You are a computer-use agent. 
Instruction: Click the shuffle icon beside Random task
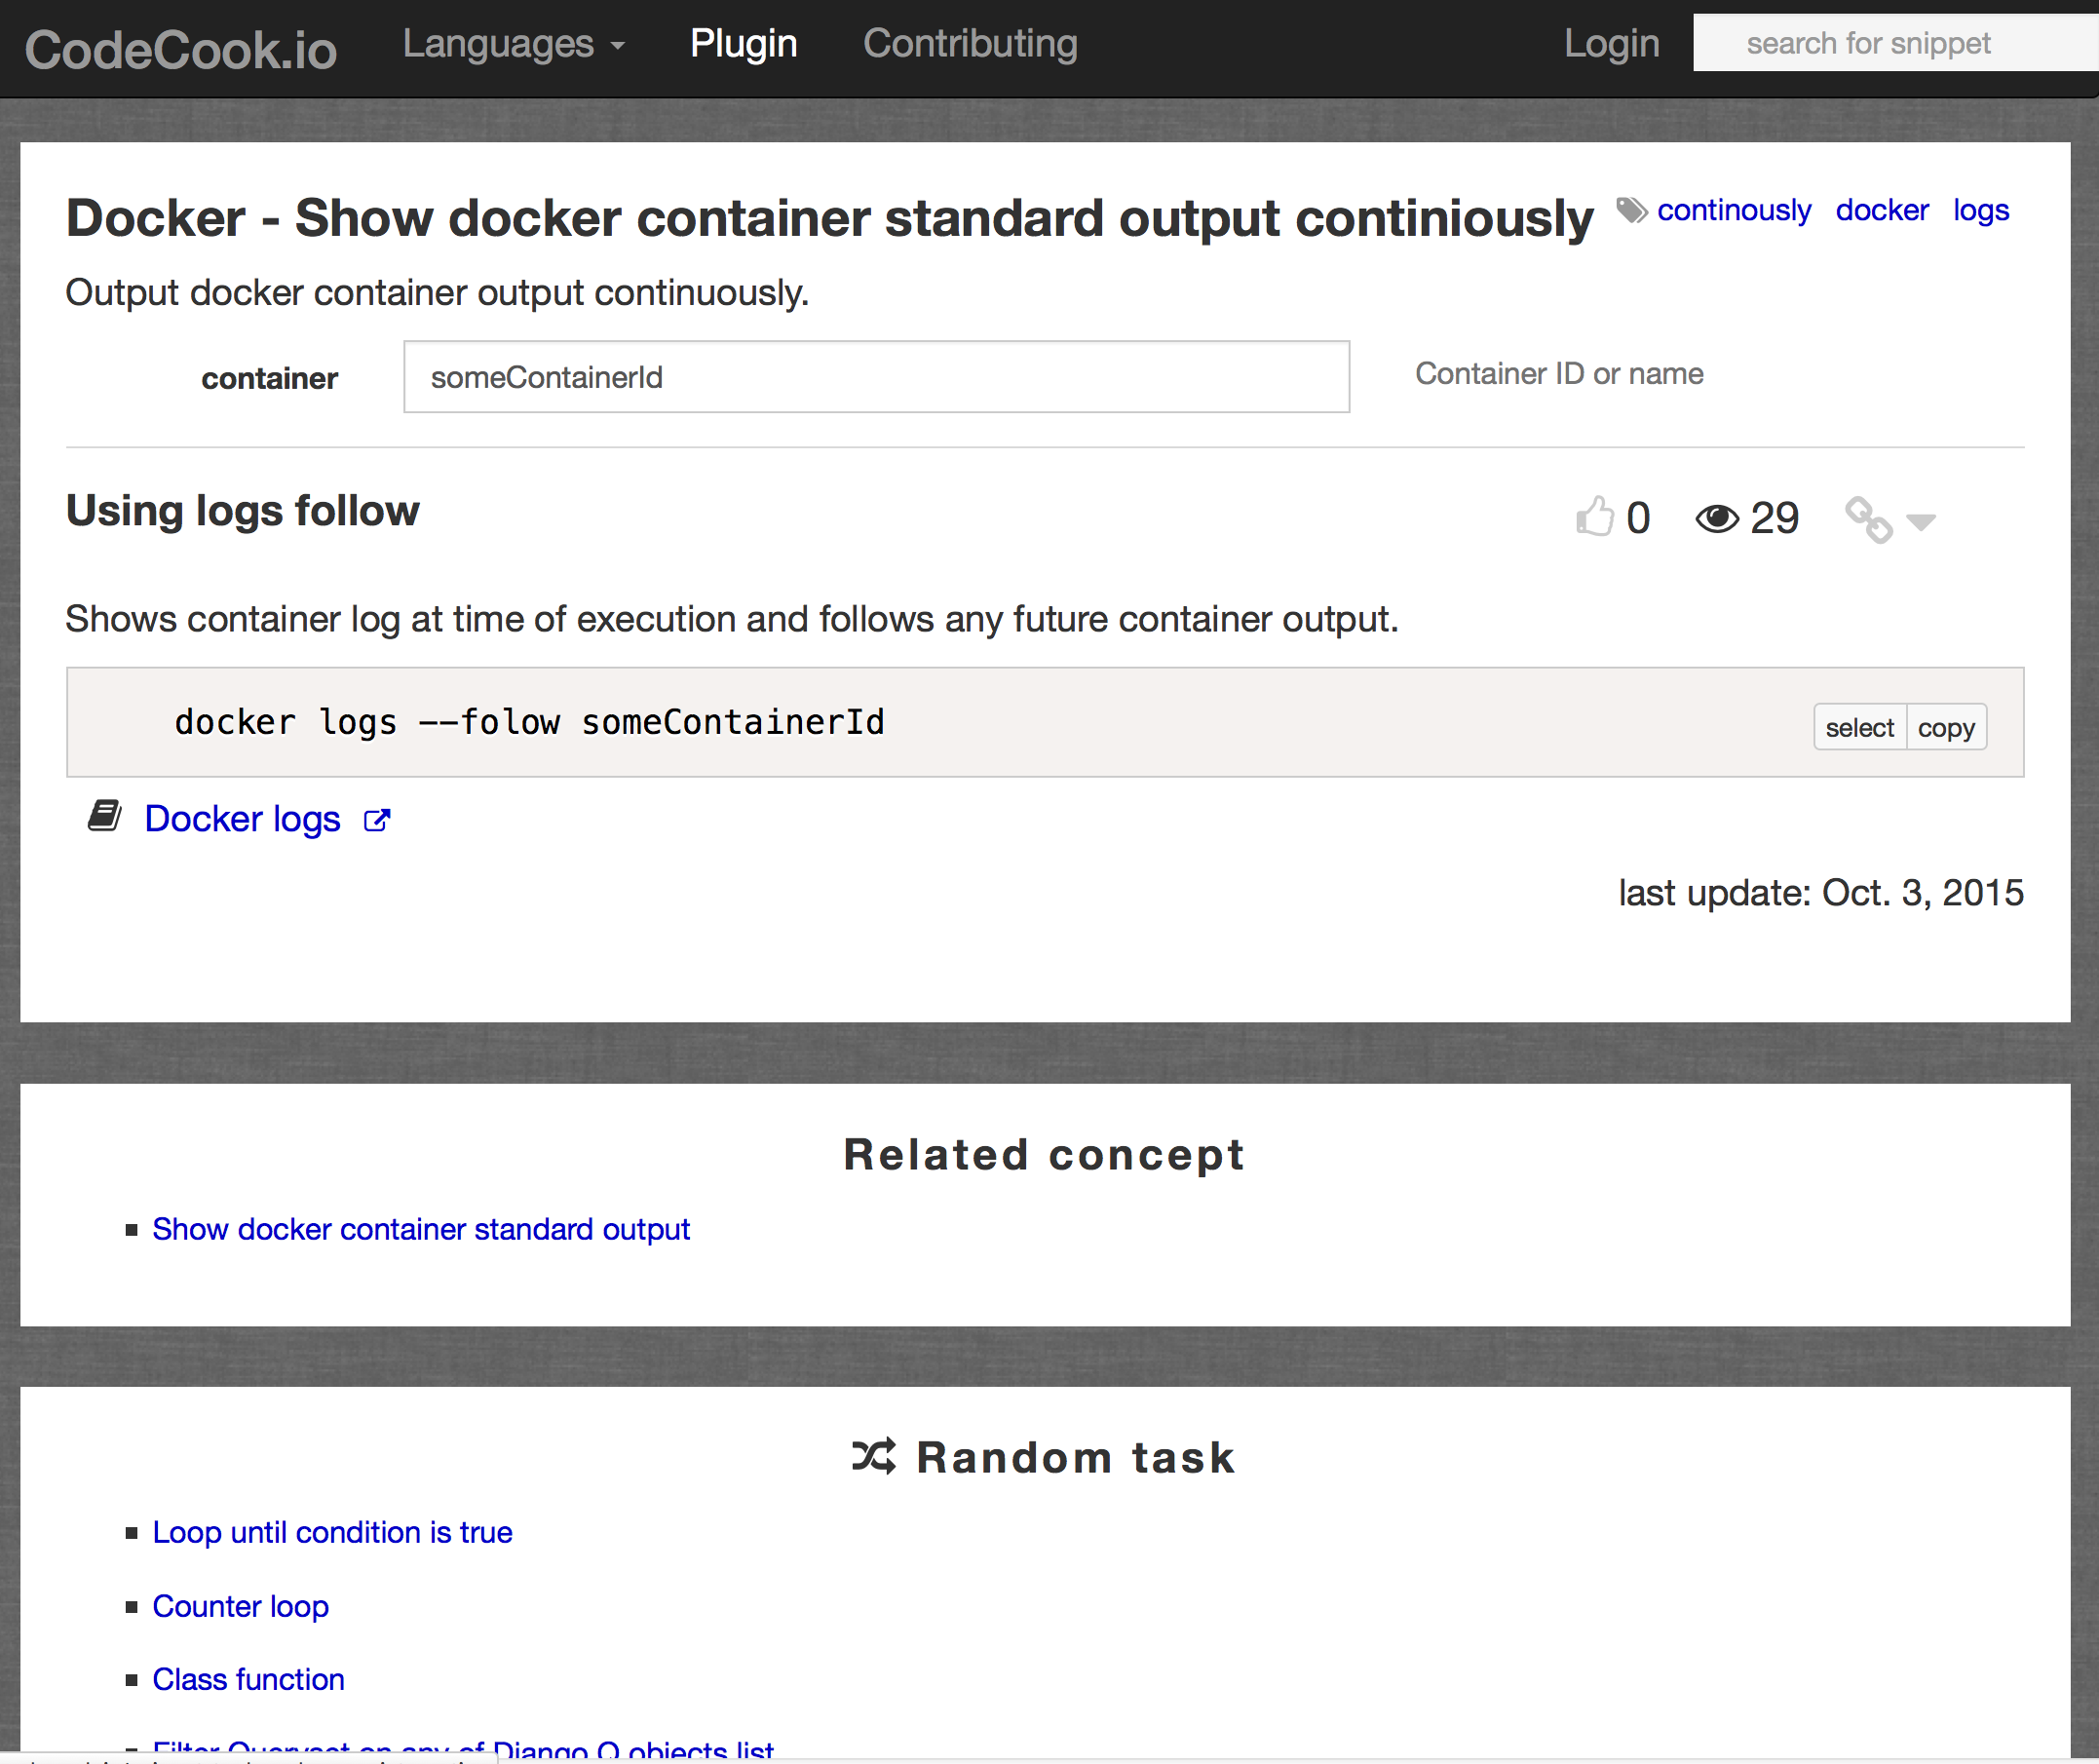pos(873,1456)
